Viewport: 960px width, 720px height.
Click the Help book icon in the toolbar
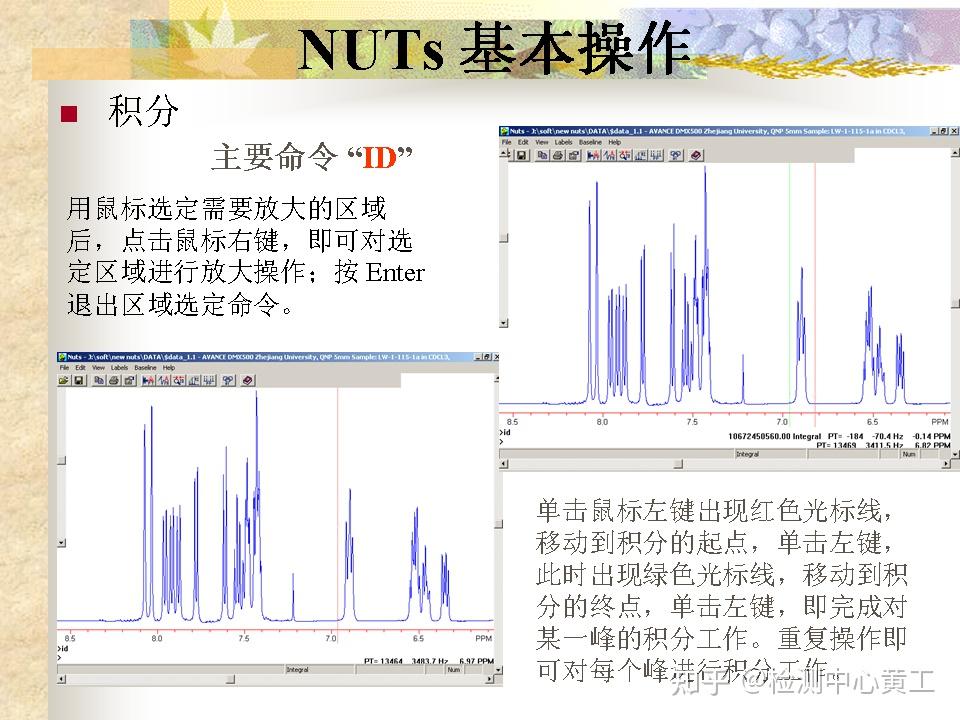pyautogui.click(x=694, y=156)
